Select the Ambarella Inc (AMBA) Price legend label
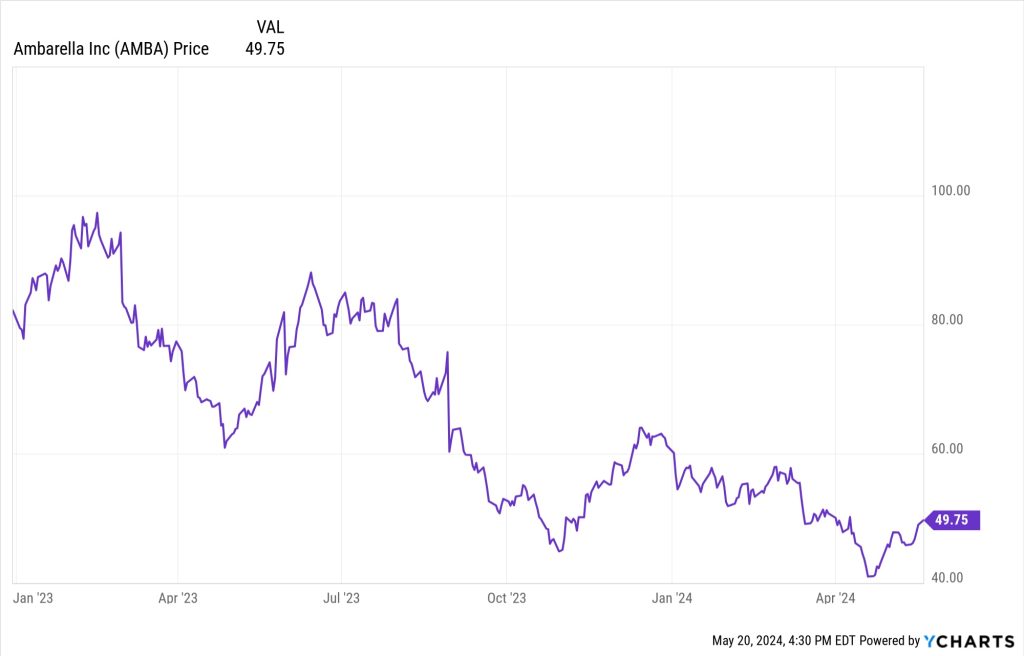Viewport: 1024px width, 656px height. (111, 49)
